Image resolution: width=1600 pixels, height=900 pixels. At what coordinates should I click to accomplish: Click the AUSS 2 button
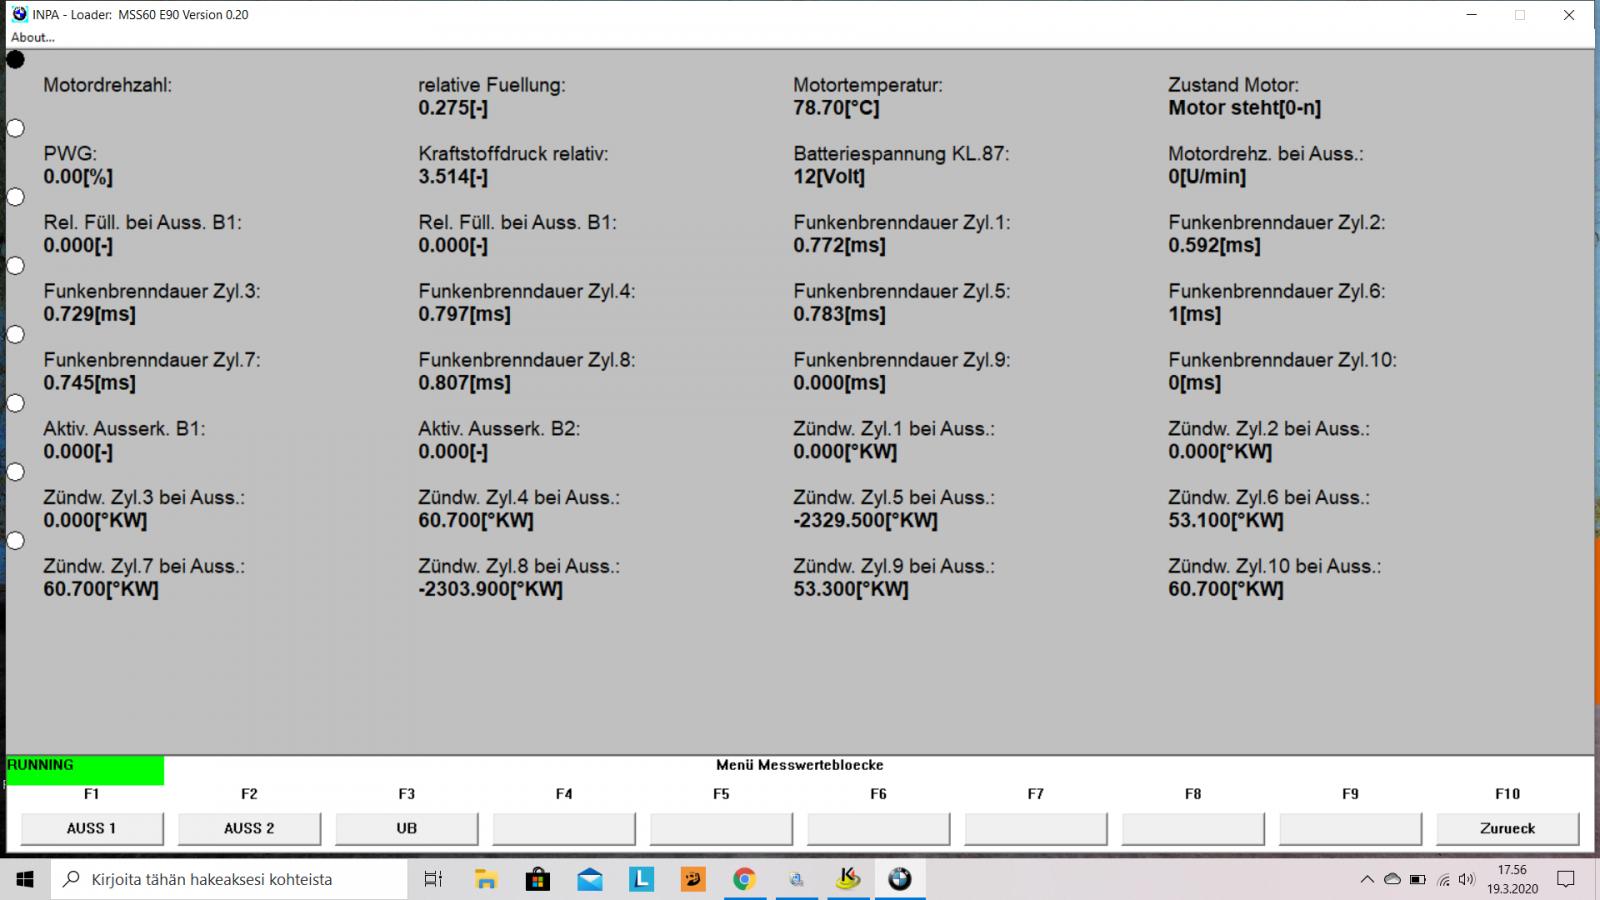(249, 828)
